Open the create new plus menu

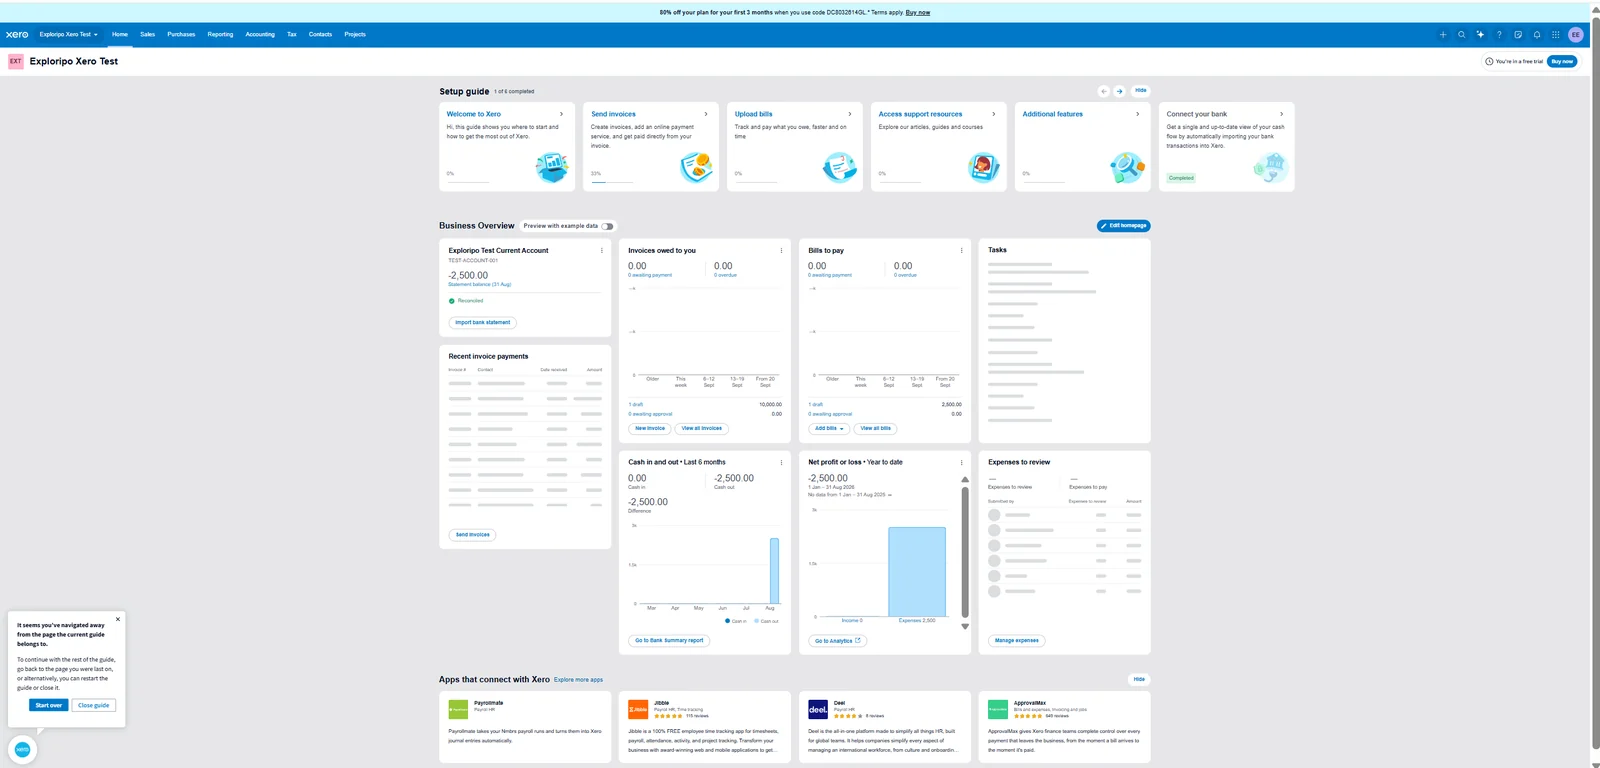pos(1443,34)
